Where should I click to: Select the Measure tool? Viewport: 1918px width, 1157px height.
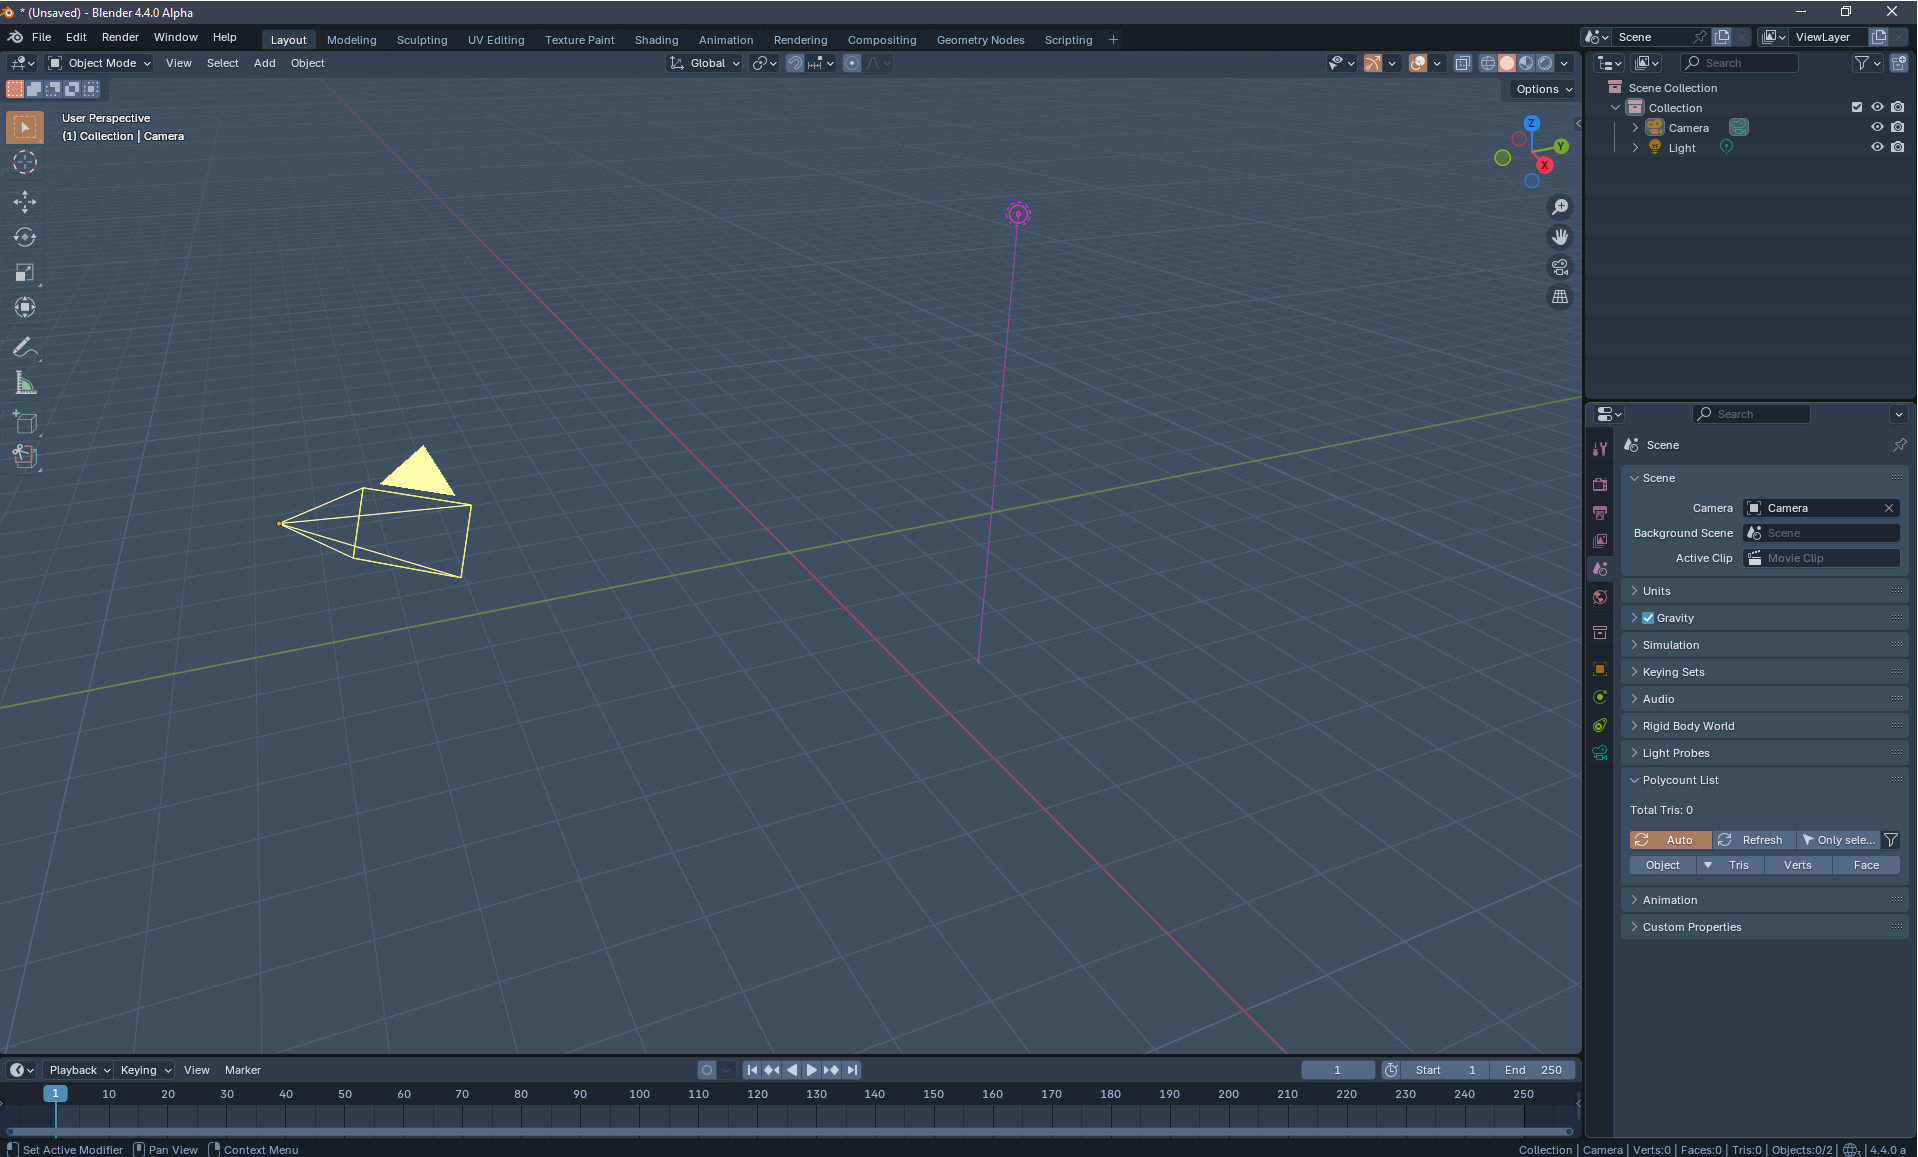click(25, 383)
